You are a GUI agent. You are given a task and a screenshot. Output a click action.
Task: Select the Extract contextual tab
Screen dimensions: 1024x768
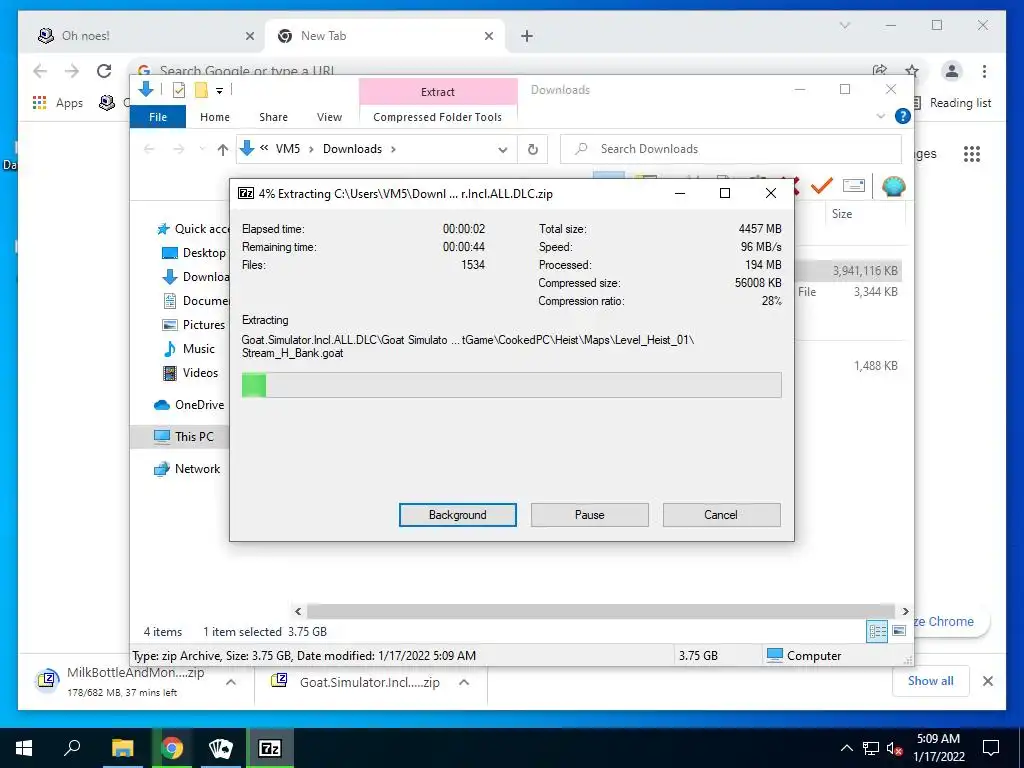point(438,91)
